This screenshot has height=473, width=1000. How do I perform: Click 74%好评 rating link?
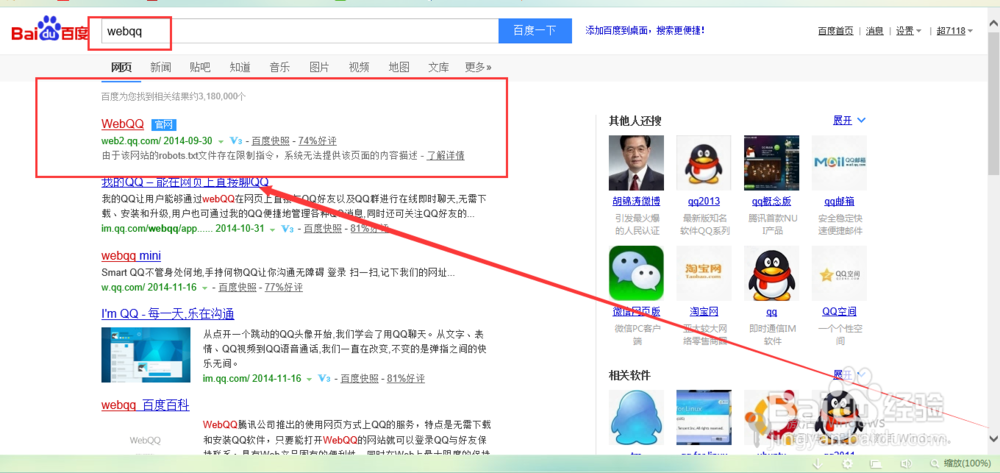pyautogui.click(x=318, y=141)
